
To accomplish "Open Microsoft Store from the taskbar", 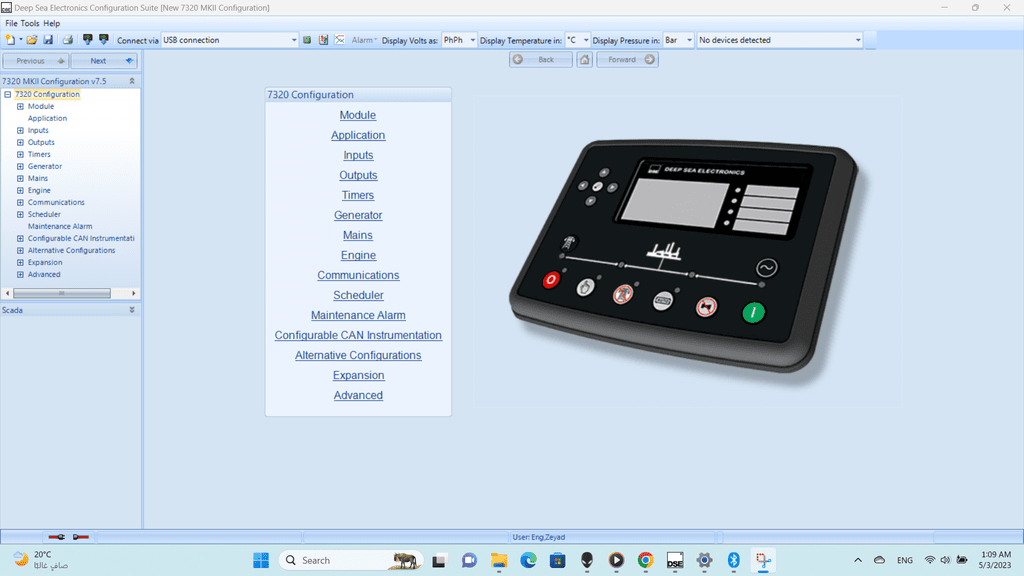I will tap(558, 560).
